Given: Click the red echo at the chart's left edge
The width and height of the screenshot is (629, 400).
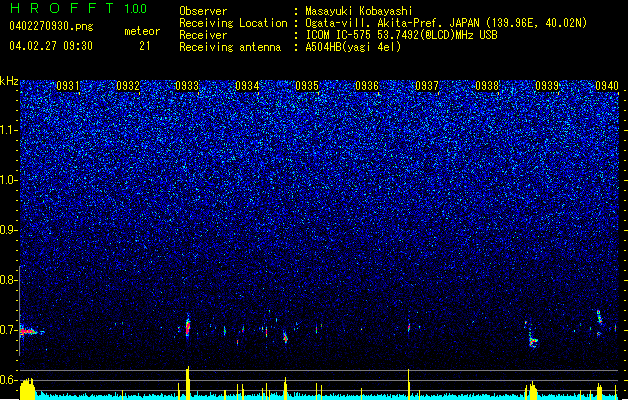Looking at the screenshot, I should [x=29, y=331].
